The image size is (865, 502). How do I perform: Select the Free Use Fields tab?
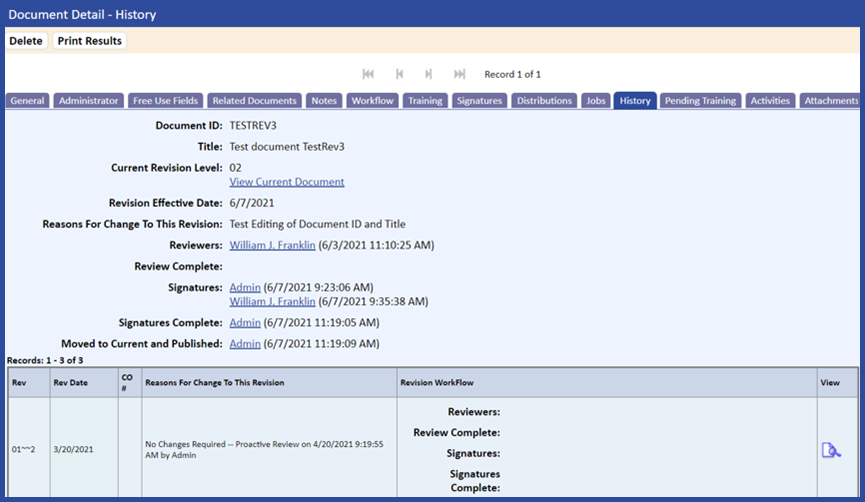(166, 101)
